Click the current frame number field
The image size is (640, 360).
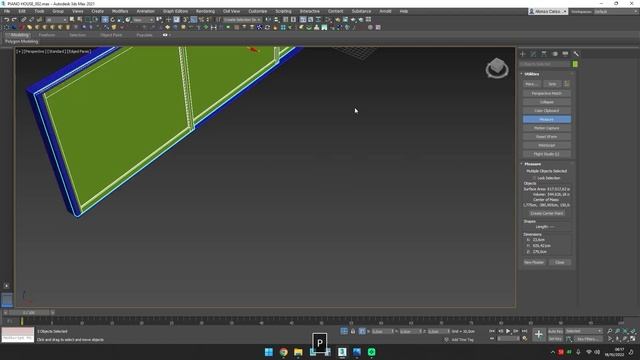[508, 338]
